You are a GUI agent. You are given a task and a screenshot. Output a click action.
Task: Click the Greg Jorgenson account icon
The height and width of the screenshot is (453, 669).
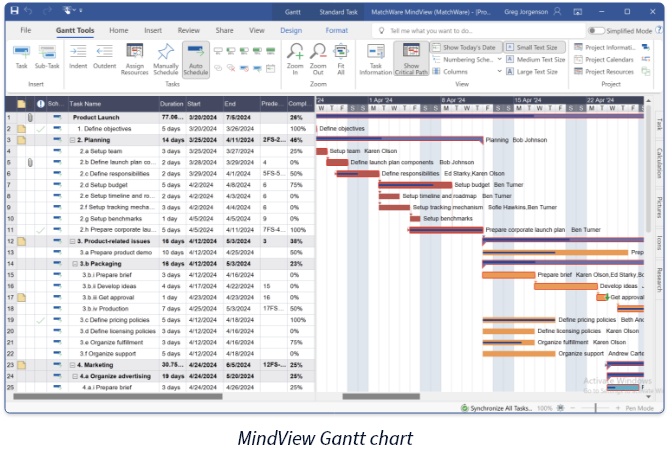pyautogui.click(x=557, y=12)
